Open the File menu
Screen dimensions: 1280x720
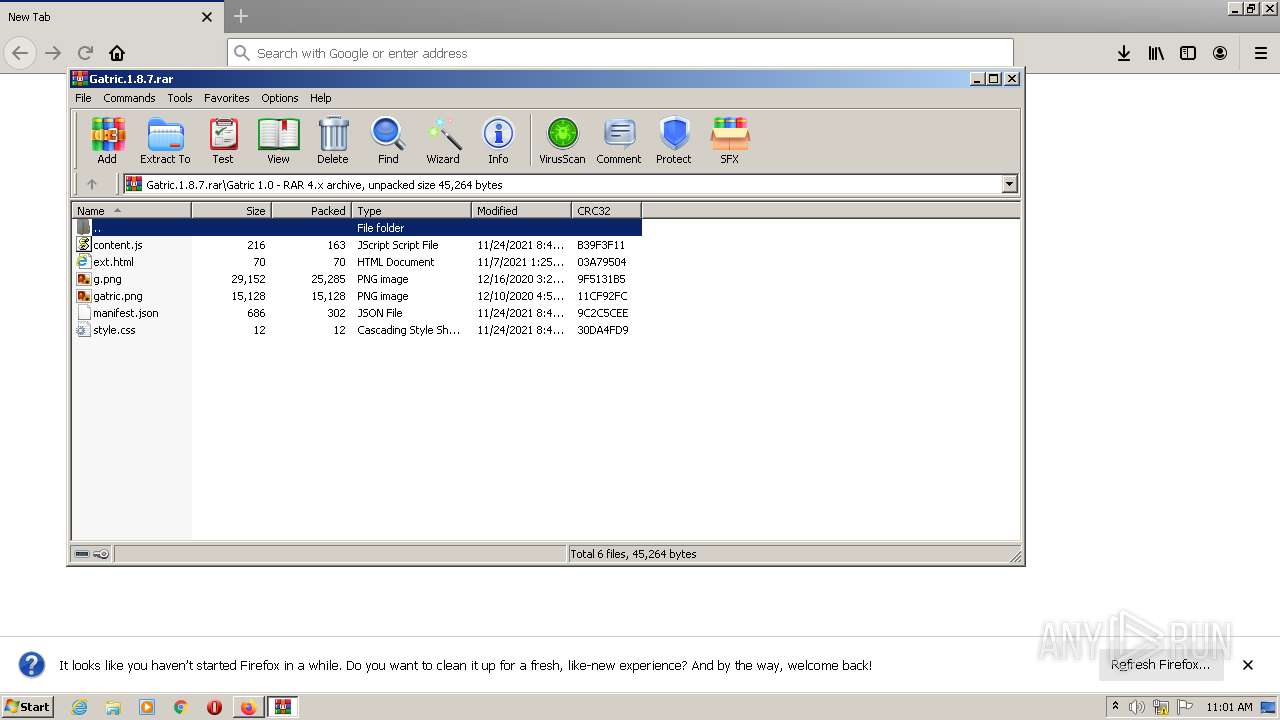[83, 98]
